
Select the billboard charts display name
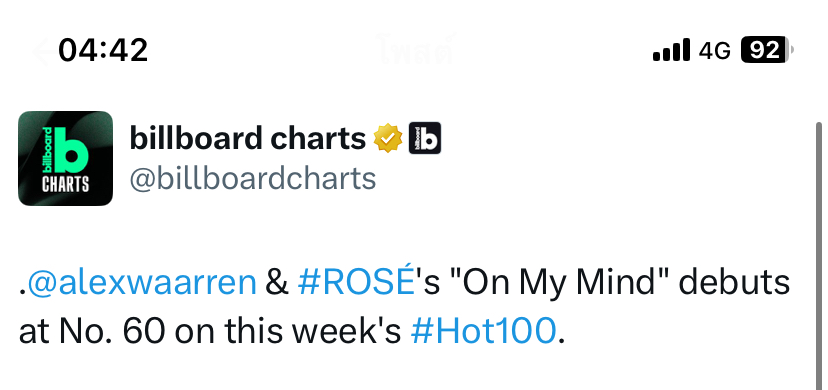pos(248,138)
